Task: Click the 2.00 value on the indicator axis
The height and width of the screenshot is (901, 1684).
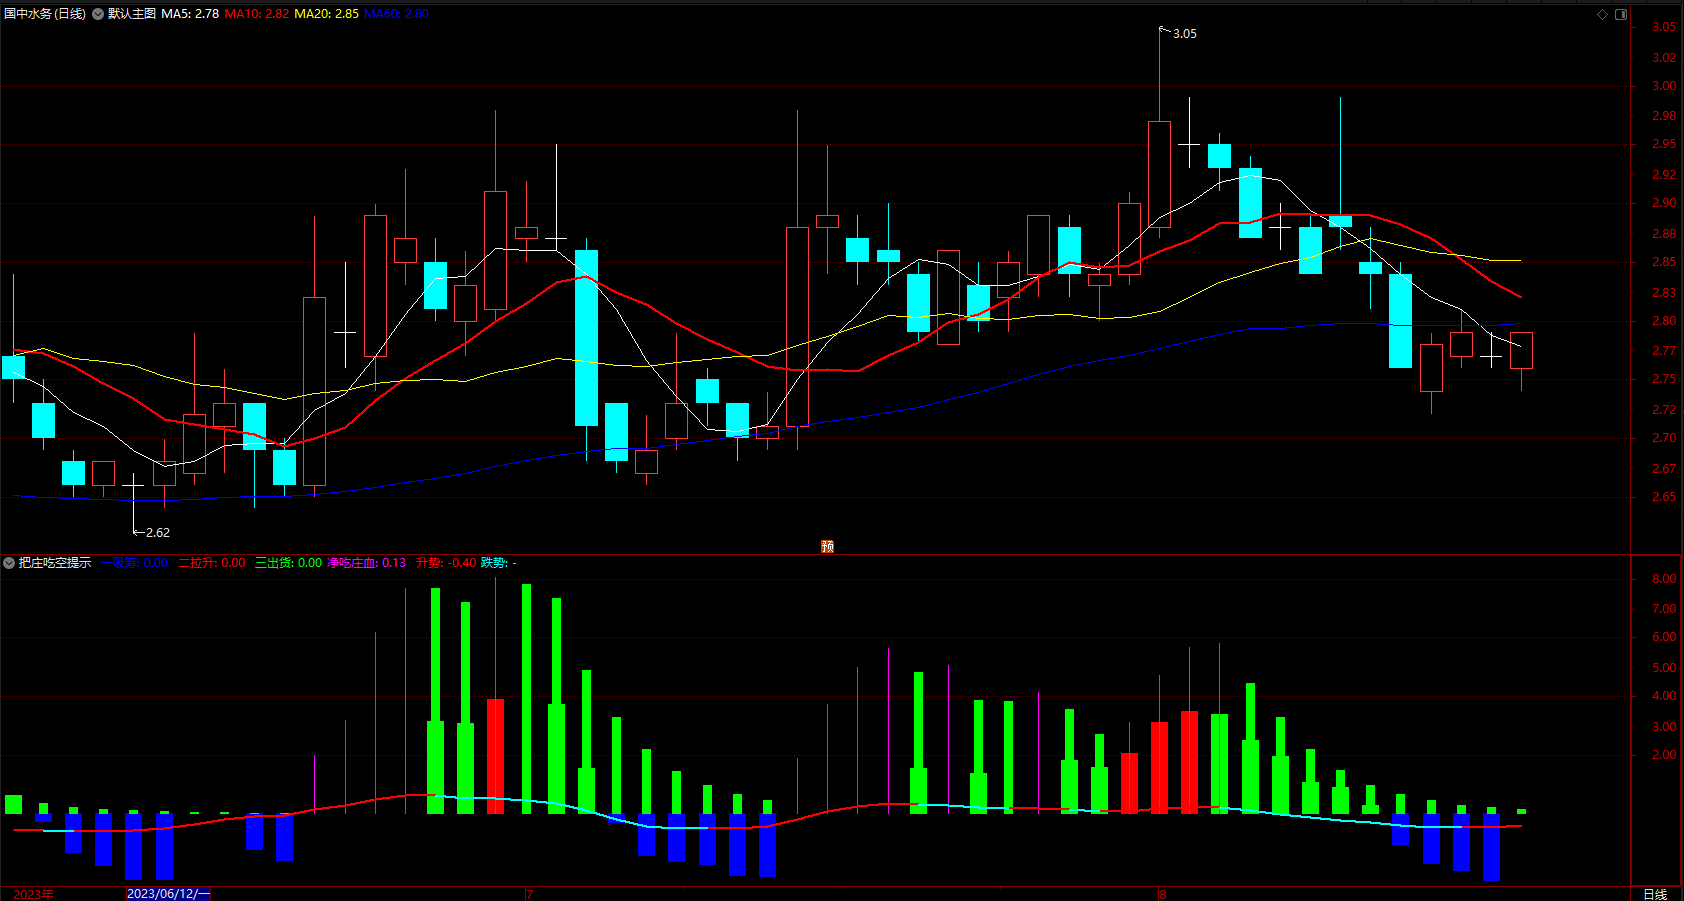Action: point(1664,755)
